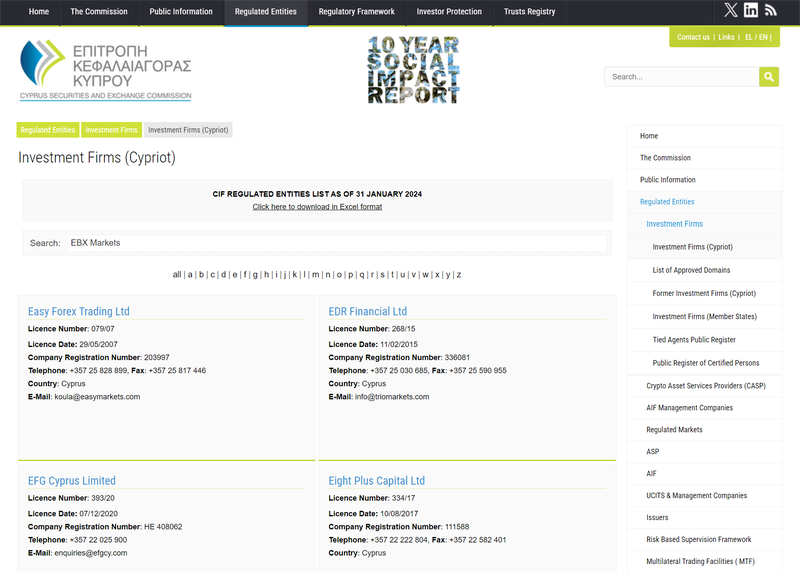800x572 pixels.
Task: Open the Investor Protection menu
Action: (449, 12)
